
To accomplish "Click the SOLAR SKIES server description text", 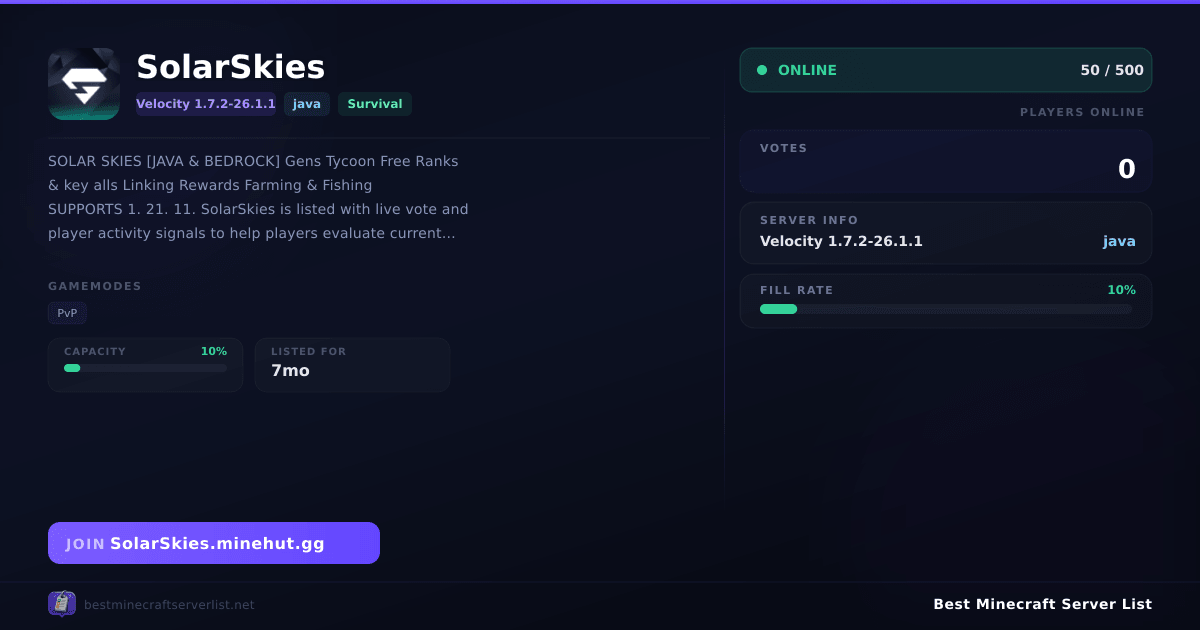I will [x=258, y=197].
